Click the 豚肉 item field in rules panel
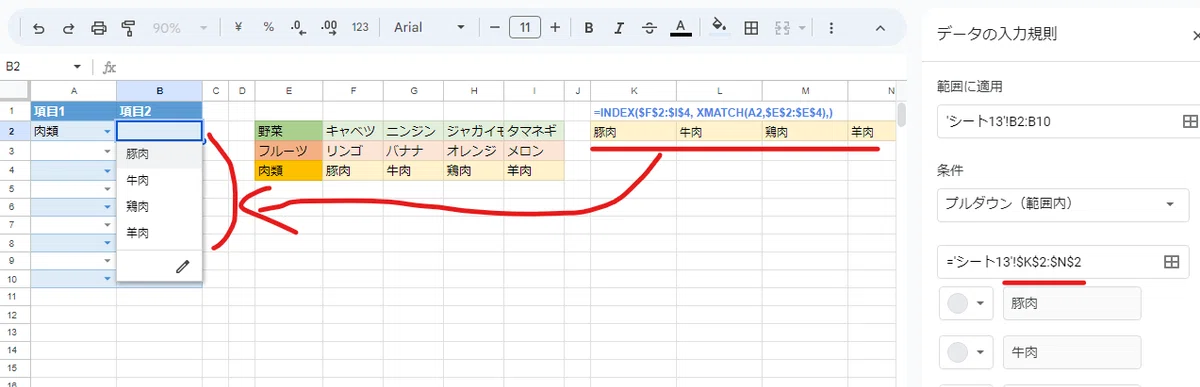 click(x=1072, y=303)
